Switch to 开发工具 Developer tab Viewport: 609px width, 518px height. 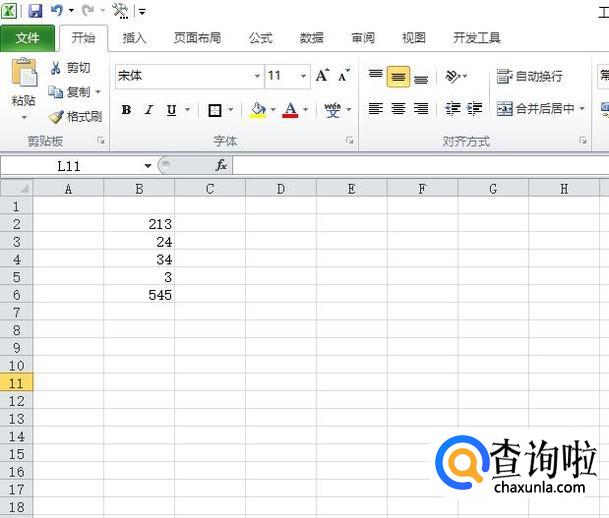coord(477,38)
